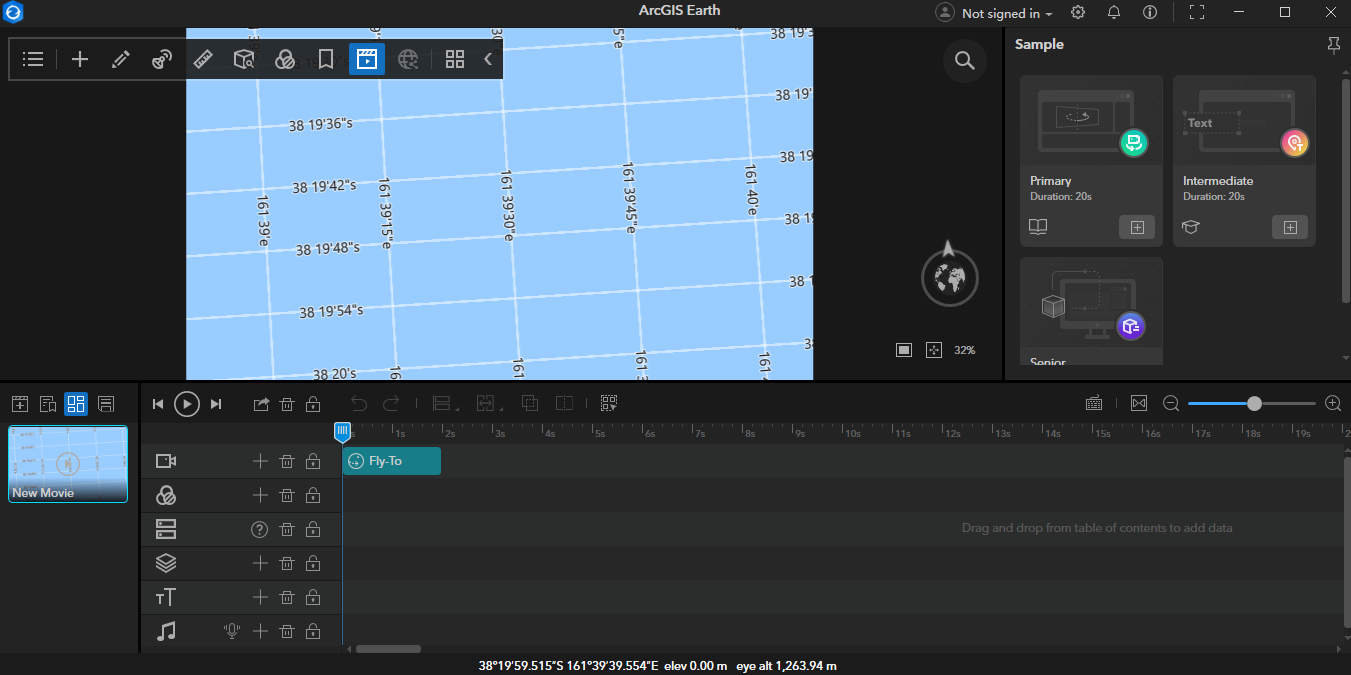
Task: Select the Movie tool in toolbar
Action: click(366, 59)
